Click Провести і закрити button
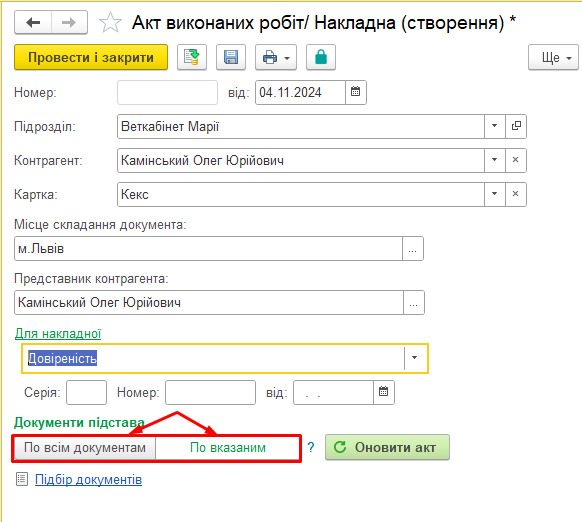Image resolution: width=582 pixels, height=522 pixels. click(x=91, y=57)
